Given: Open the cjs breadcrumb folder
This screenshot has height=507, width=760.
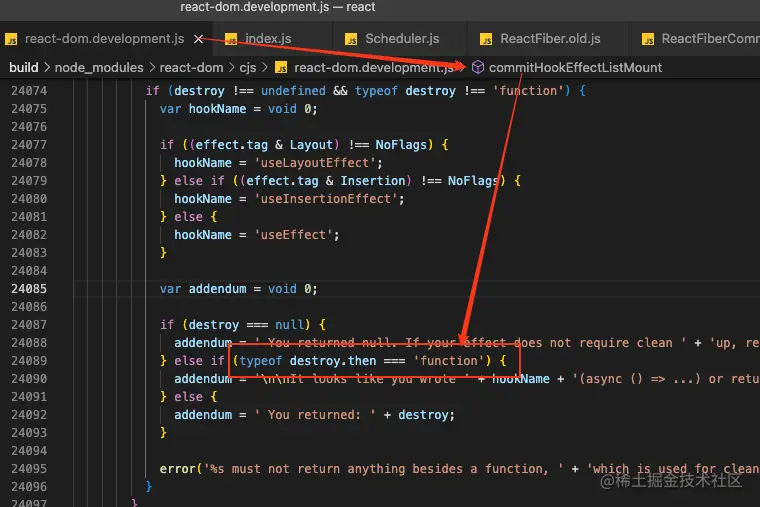Looking at the screenshot, I should pyautogui.click(x=248, y=67).
